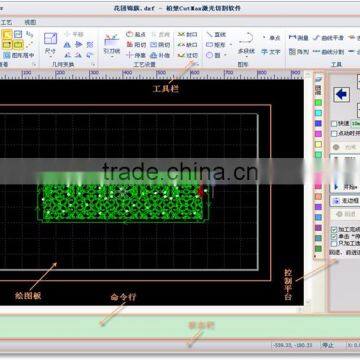
Task: Click the 曲线分割 curve split tool
Action: [328, 52]
